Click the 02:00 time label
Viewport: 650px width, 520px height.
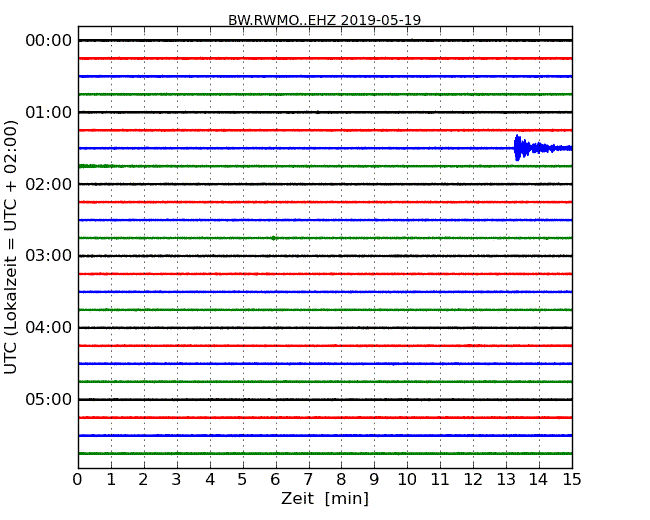click(49, 184)
